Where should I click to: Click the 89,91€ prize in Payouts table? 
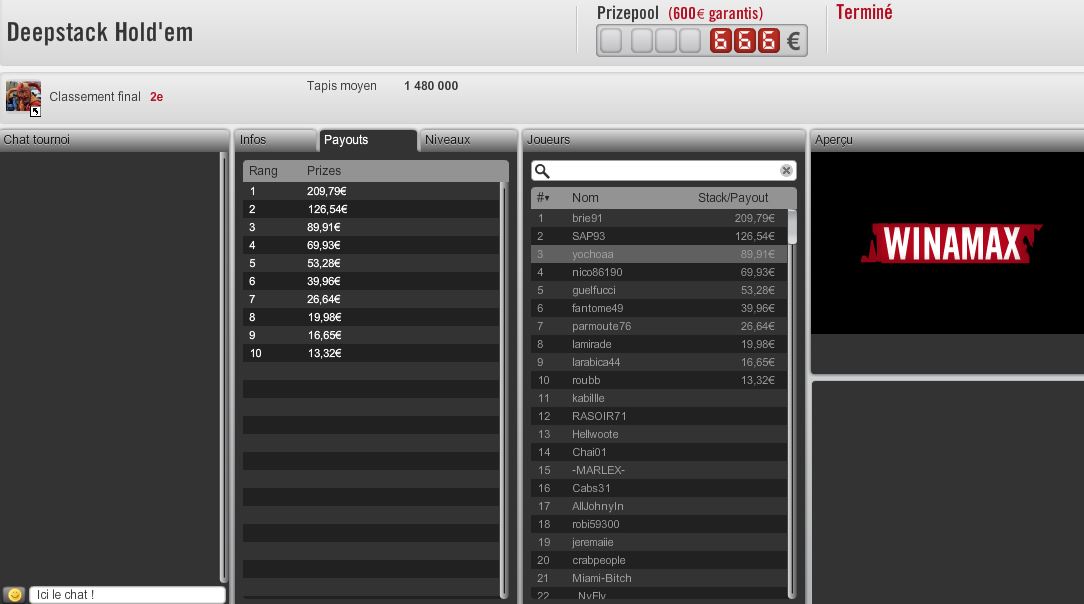[x=324, y=227]
